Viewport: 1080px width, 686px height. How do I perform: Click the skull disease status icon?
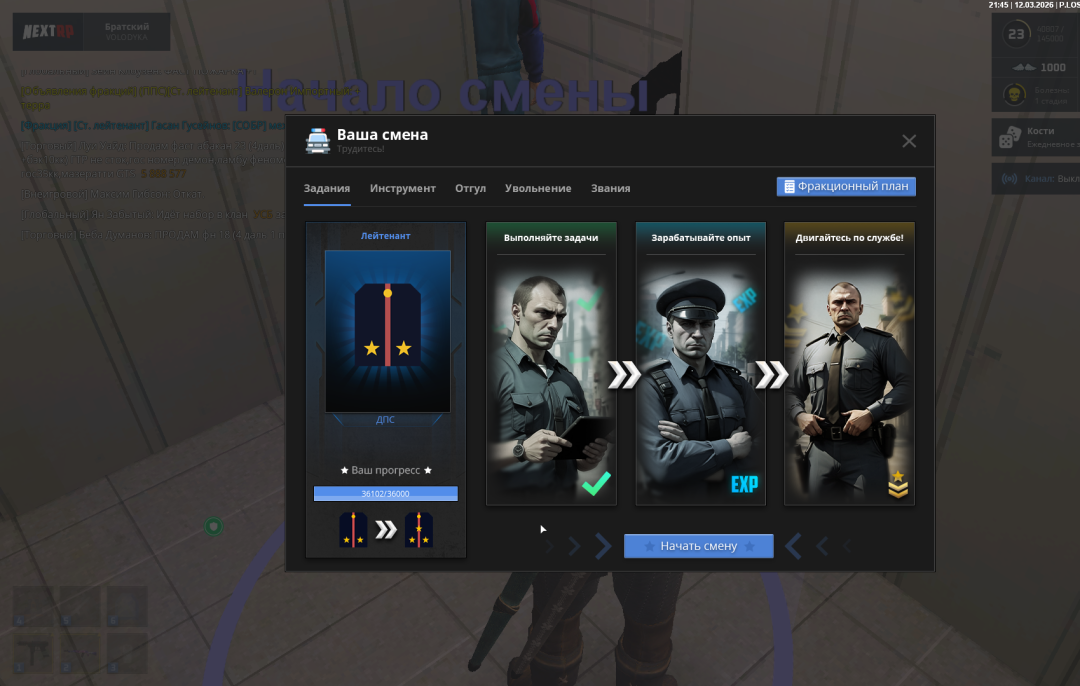1014,95
